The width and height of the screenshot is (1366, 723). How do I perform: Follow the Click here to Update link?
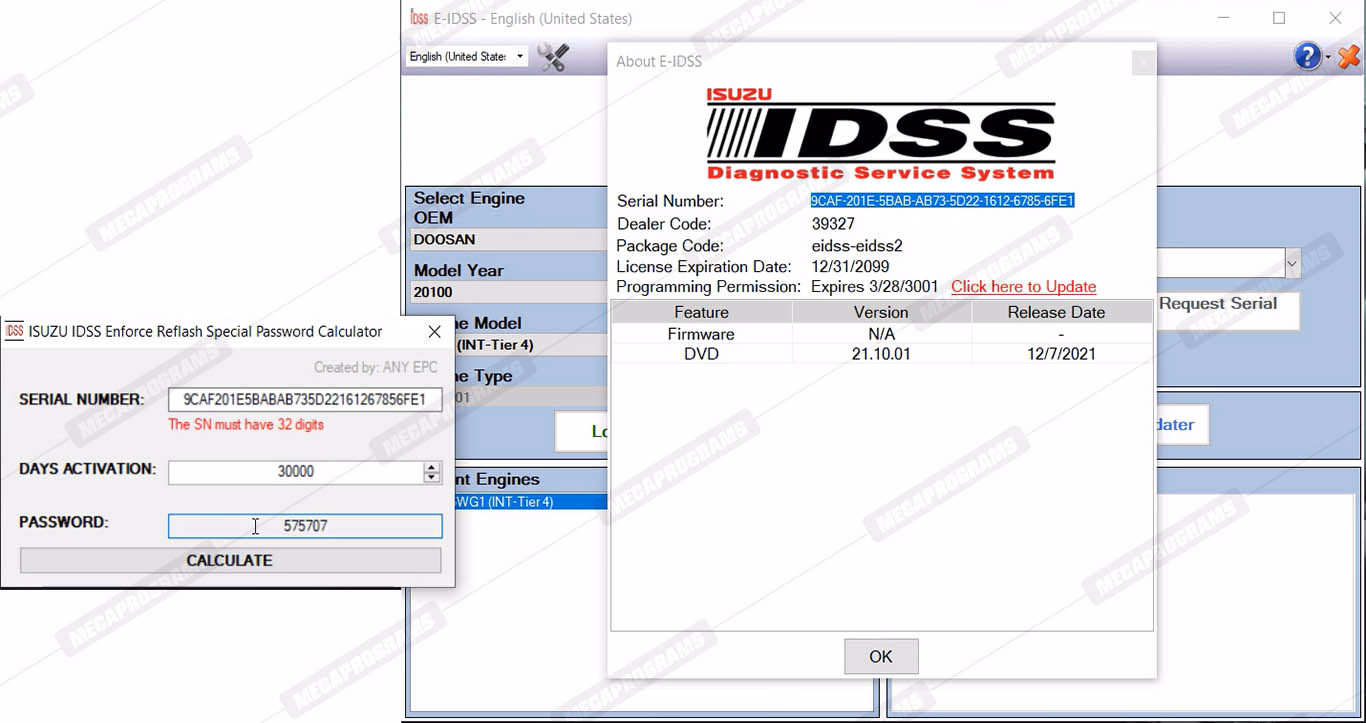coord(1023,287)
